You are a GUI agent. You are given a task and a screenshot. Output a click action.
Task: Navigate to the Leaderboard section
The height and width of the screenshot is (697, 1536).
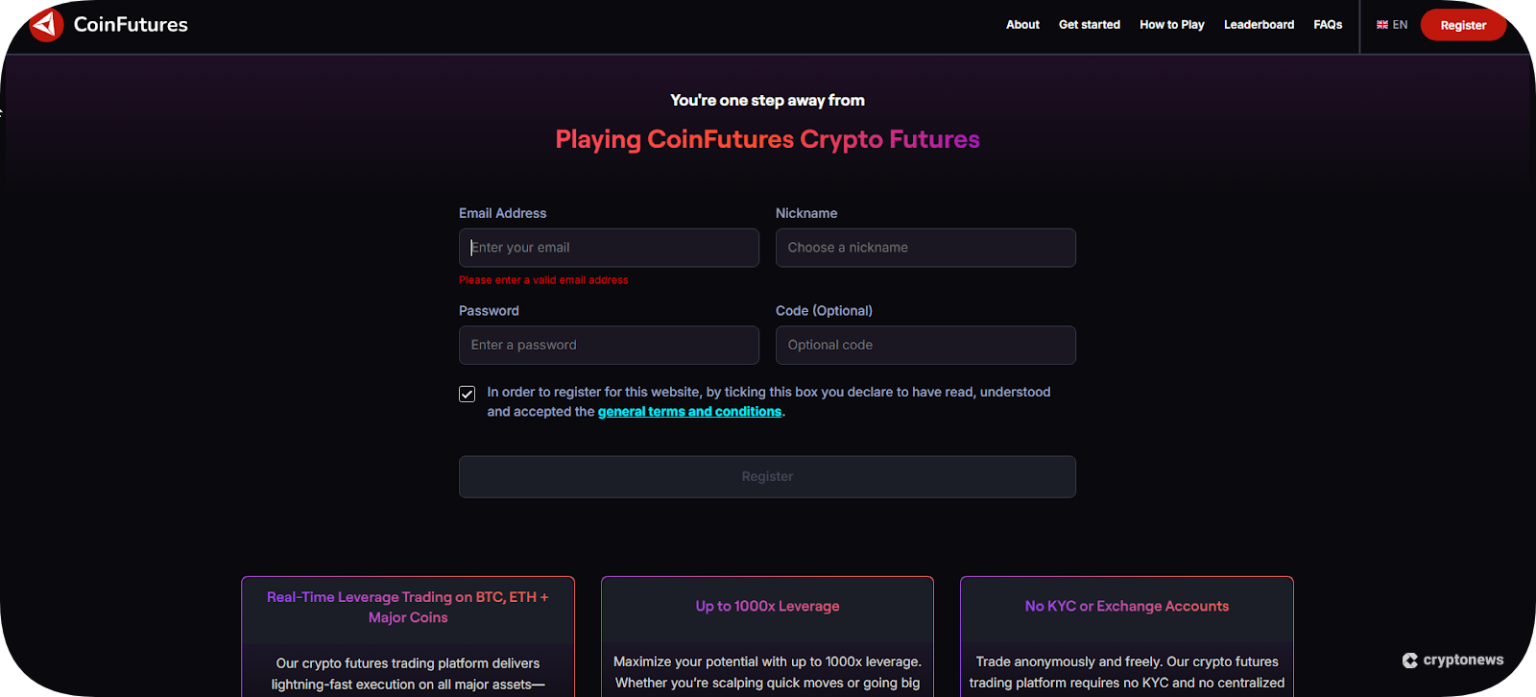[1258, 24]
